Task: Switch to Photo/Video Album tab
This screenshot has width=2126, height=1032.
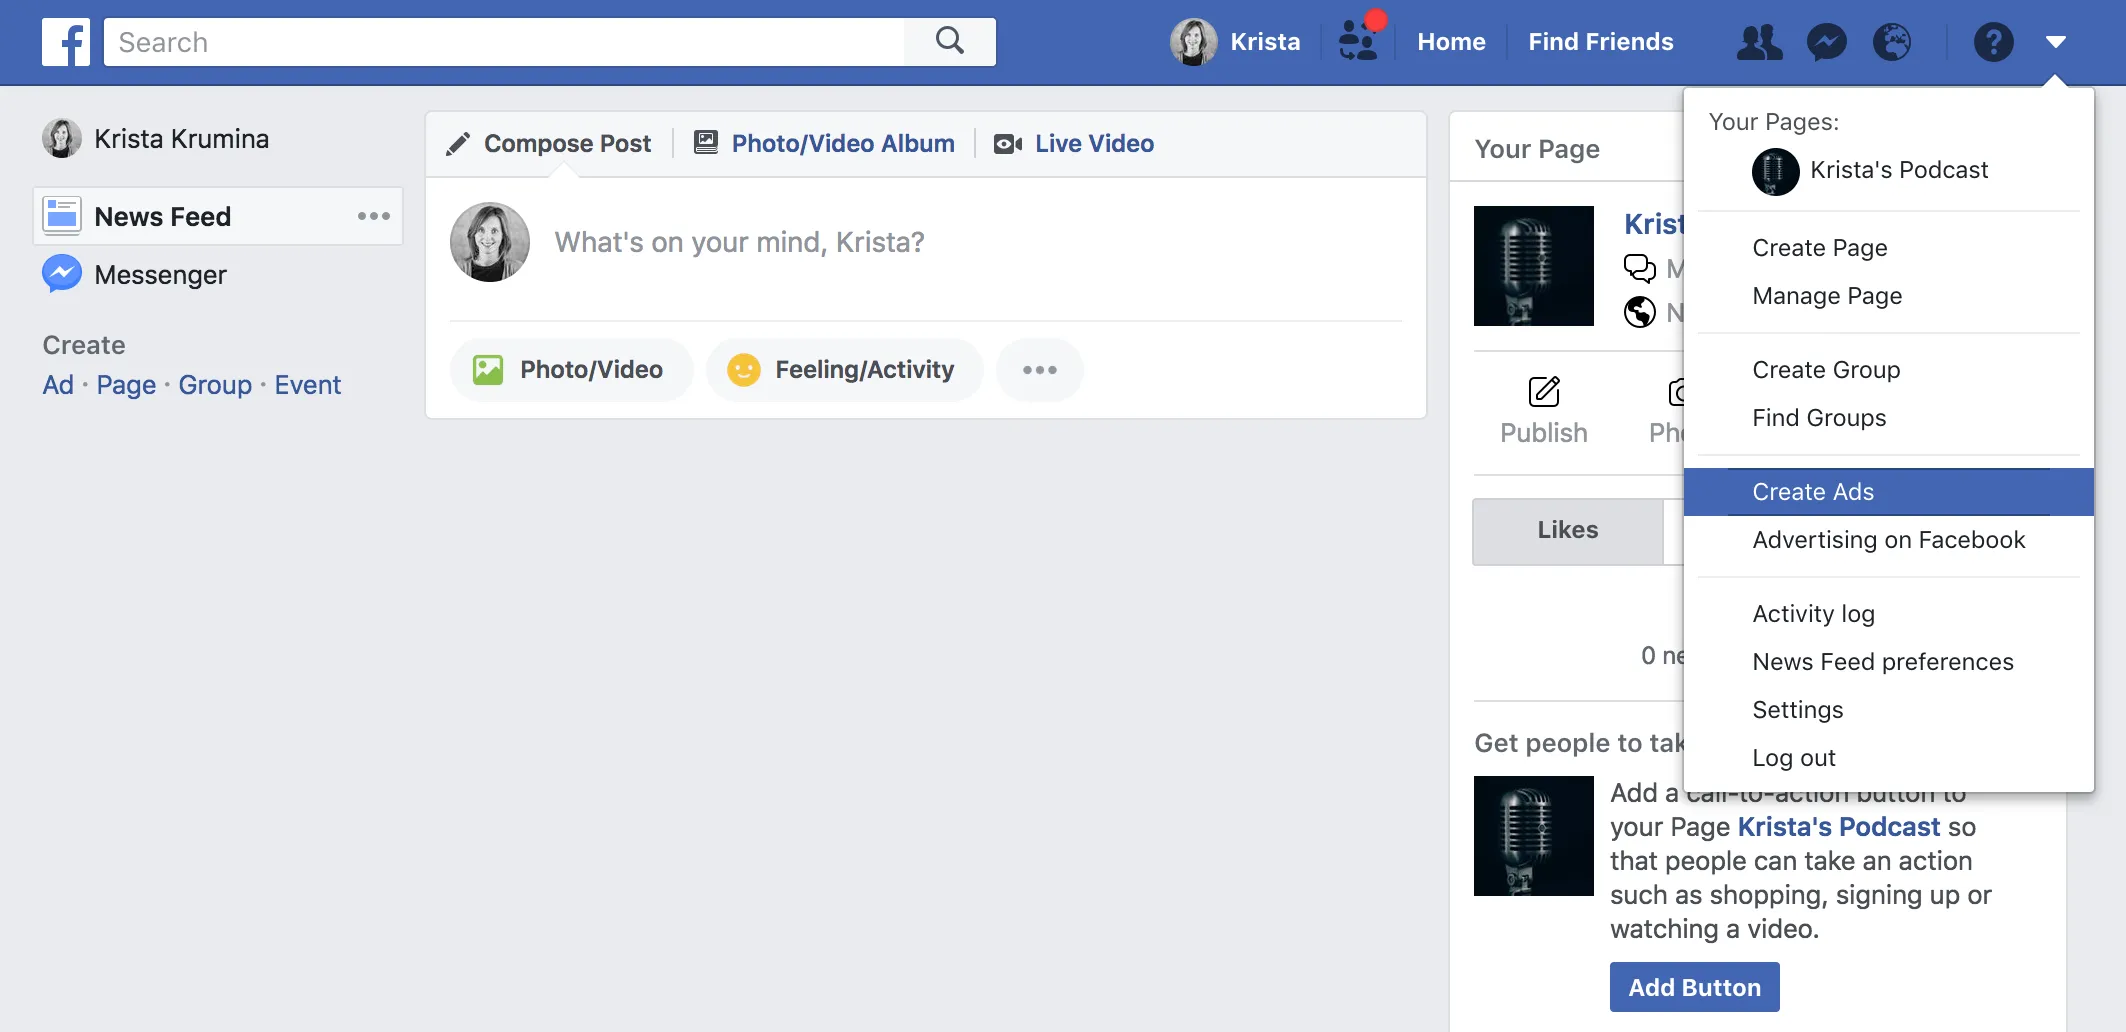Action: click(x=825, y=144)
